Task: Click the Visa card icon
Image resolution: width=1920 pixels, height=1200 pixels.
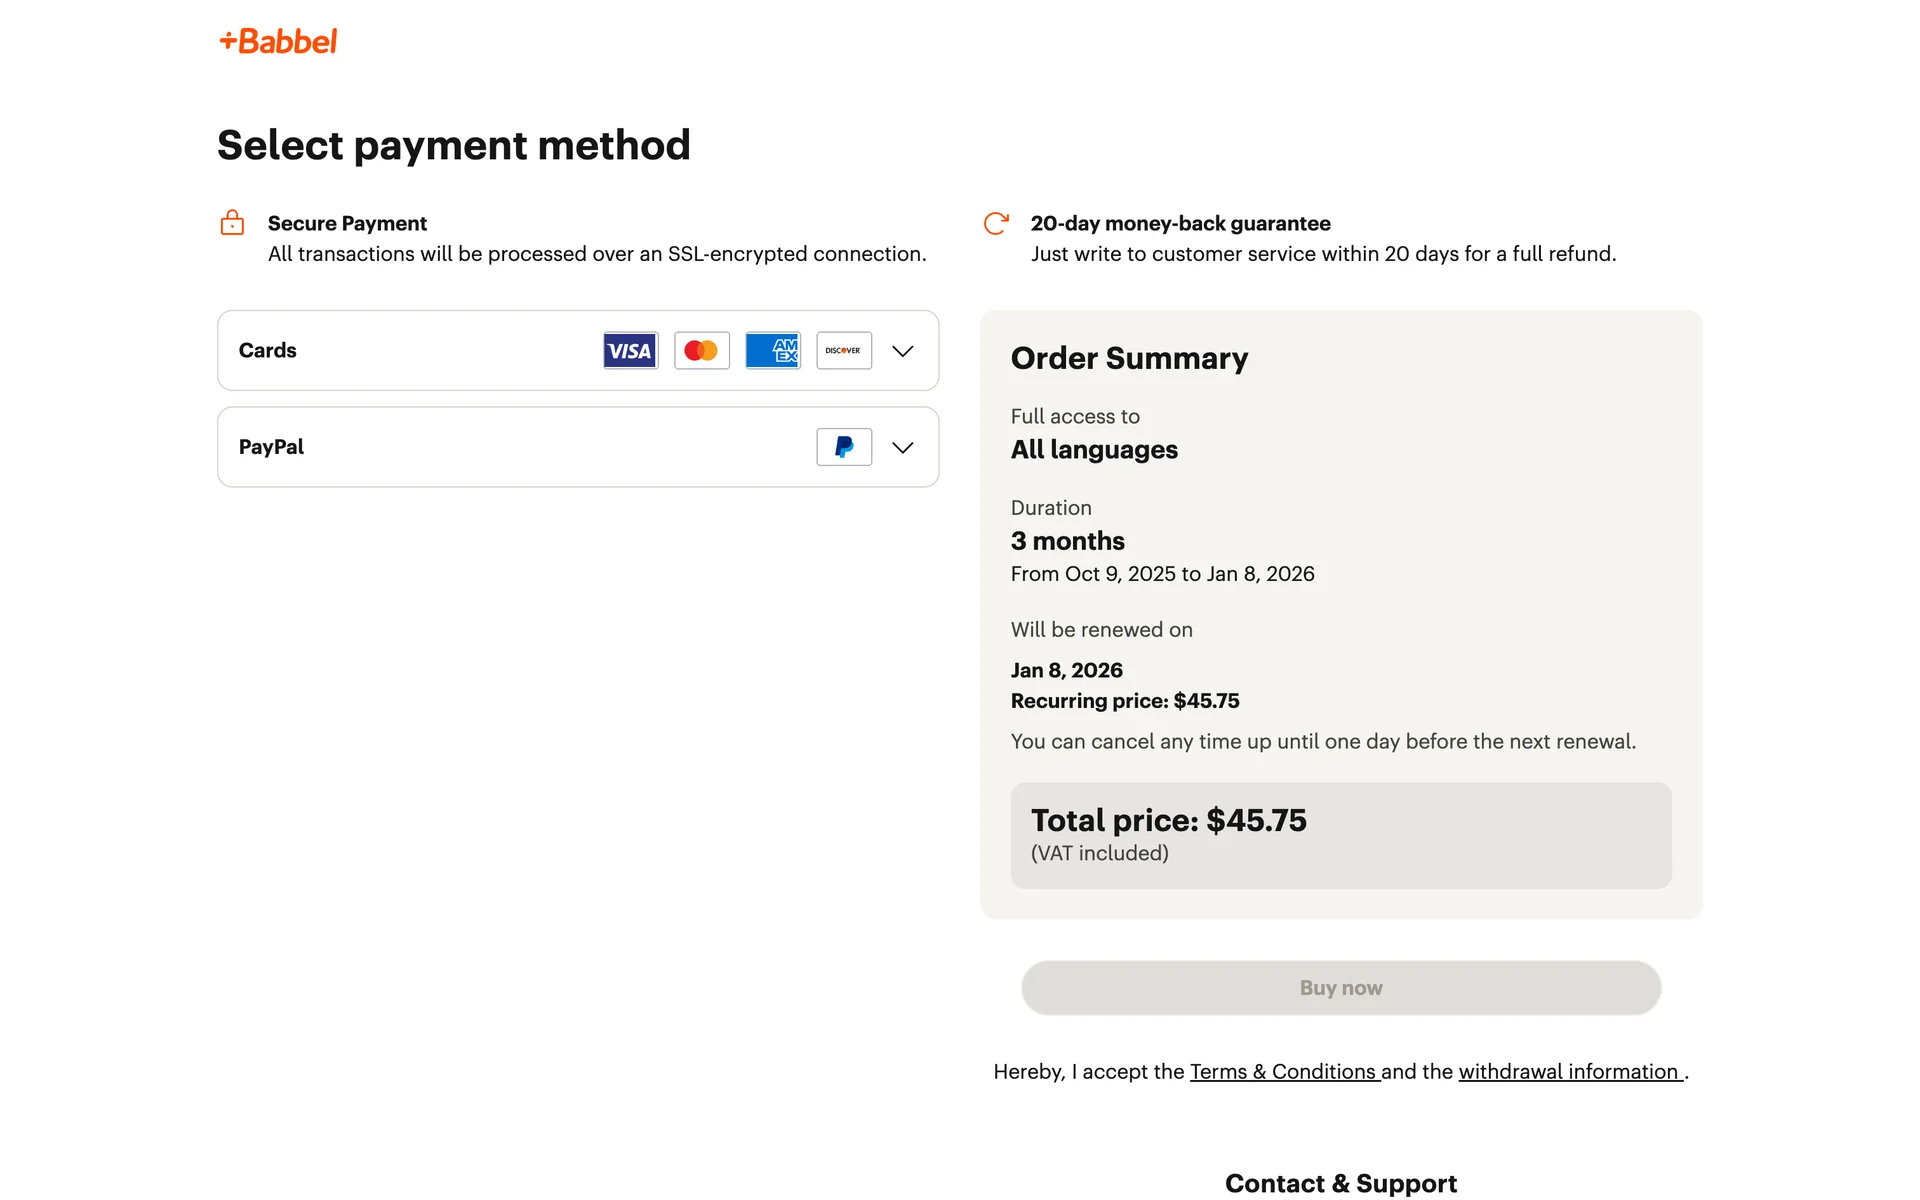Action: pyautogui.click(x=630, y=351)
